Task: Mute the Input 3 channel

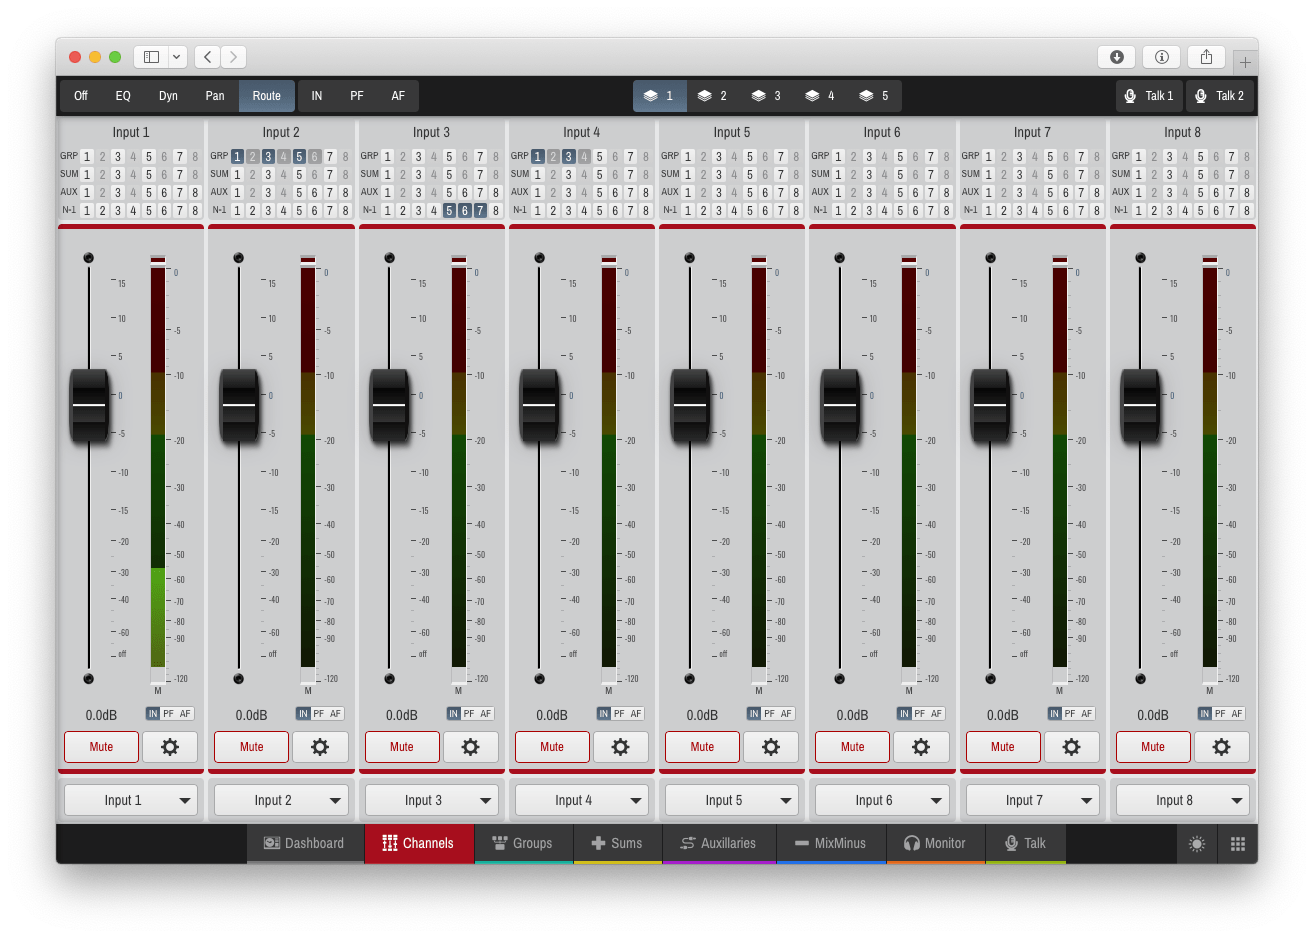Action: 402,747
